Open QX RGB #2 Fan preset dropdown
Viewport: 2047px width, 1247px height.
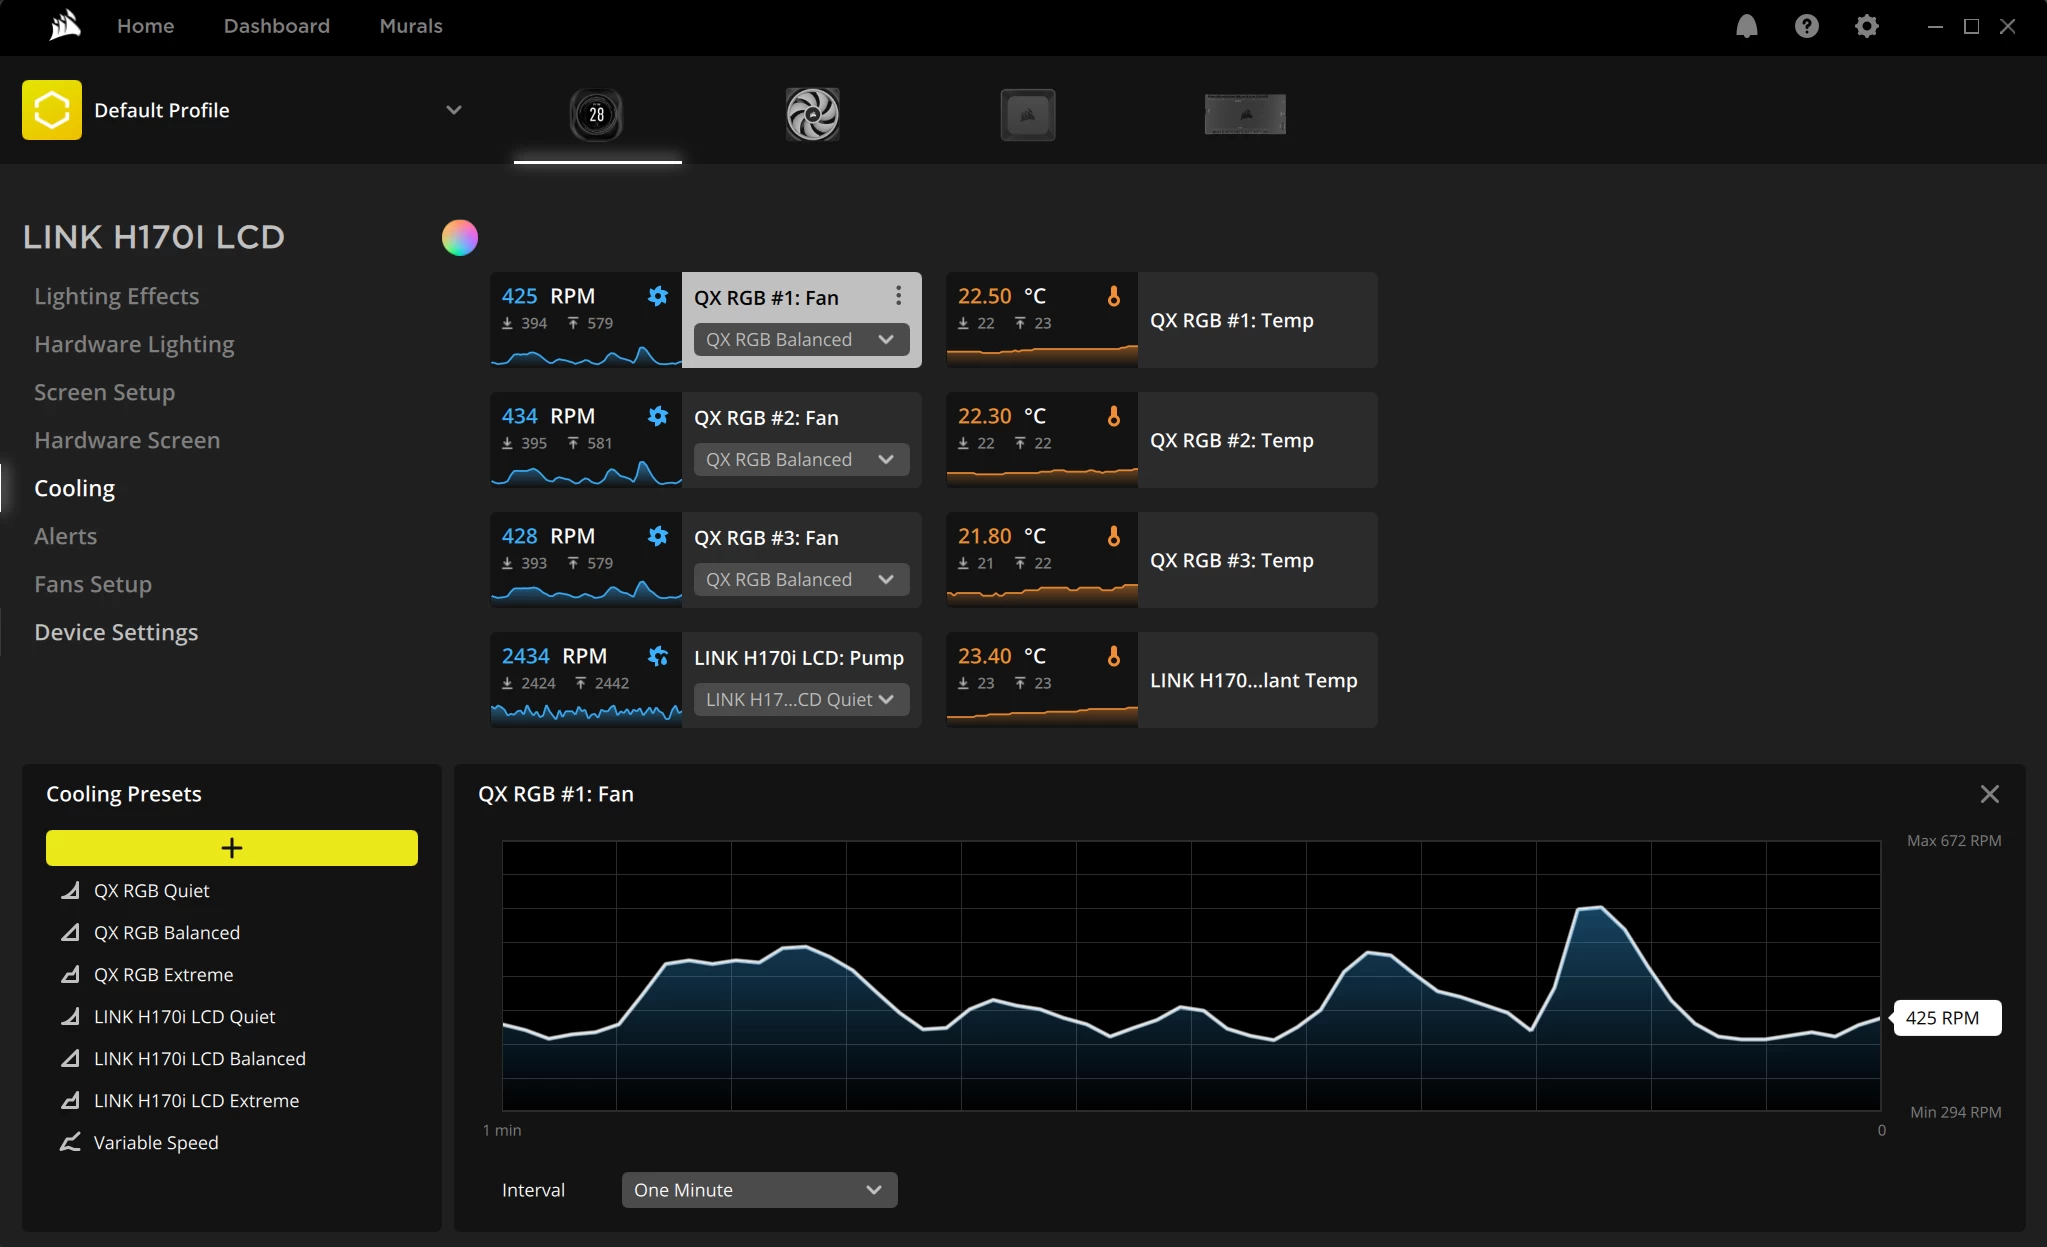click(x=800, y=460)
